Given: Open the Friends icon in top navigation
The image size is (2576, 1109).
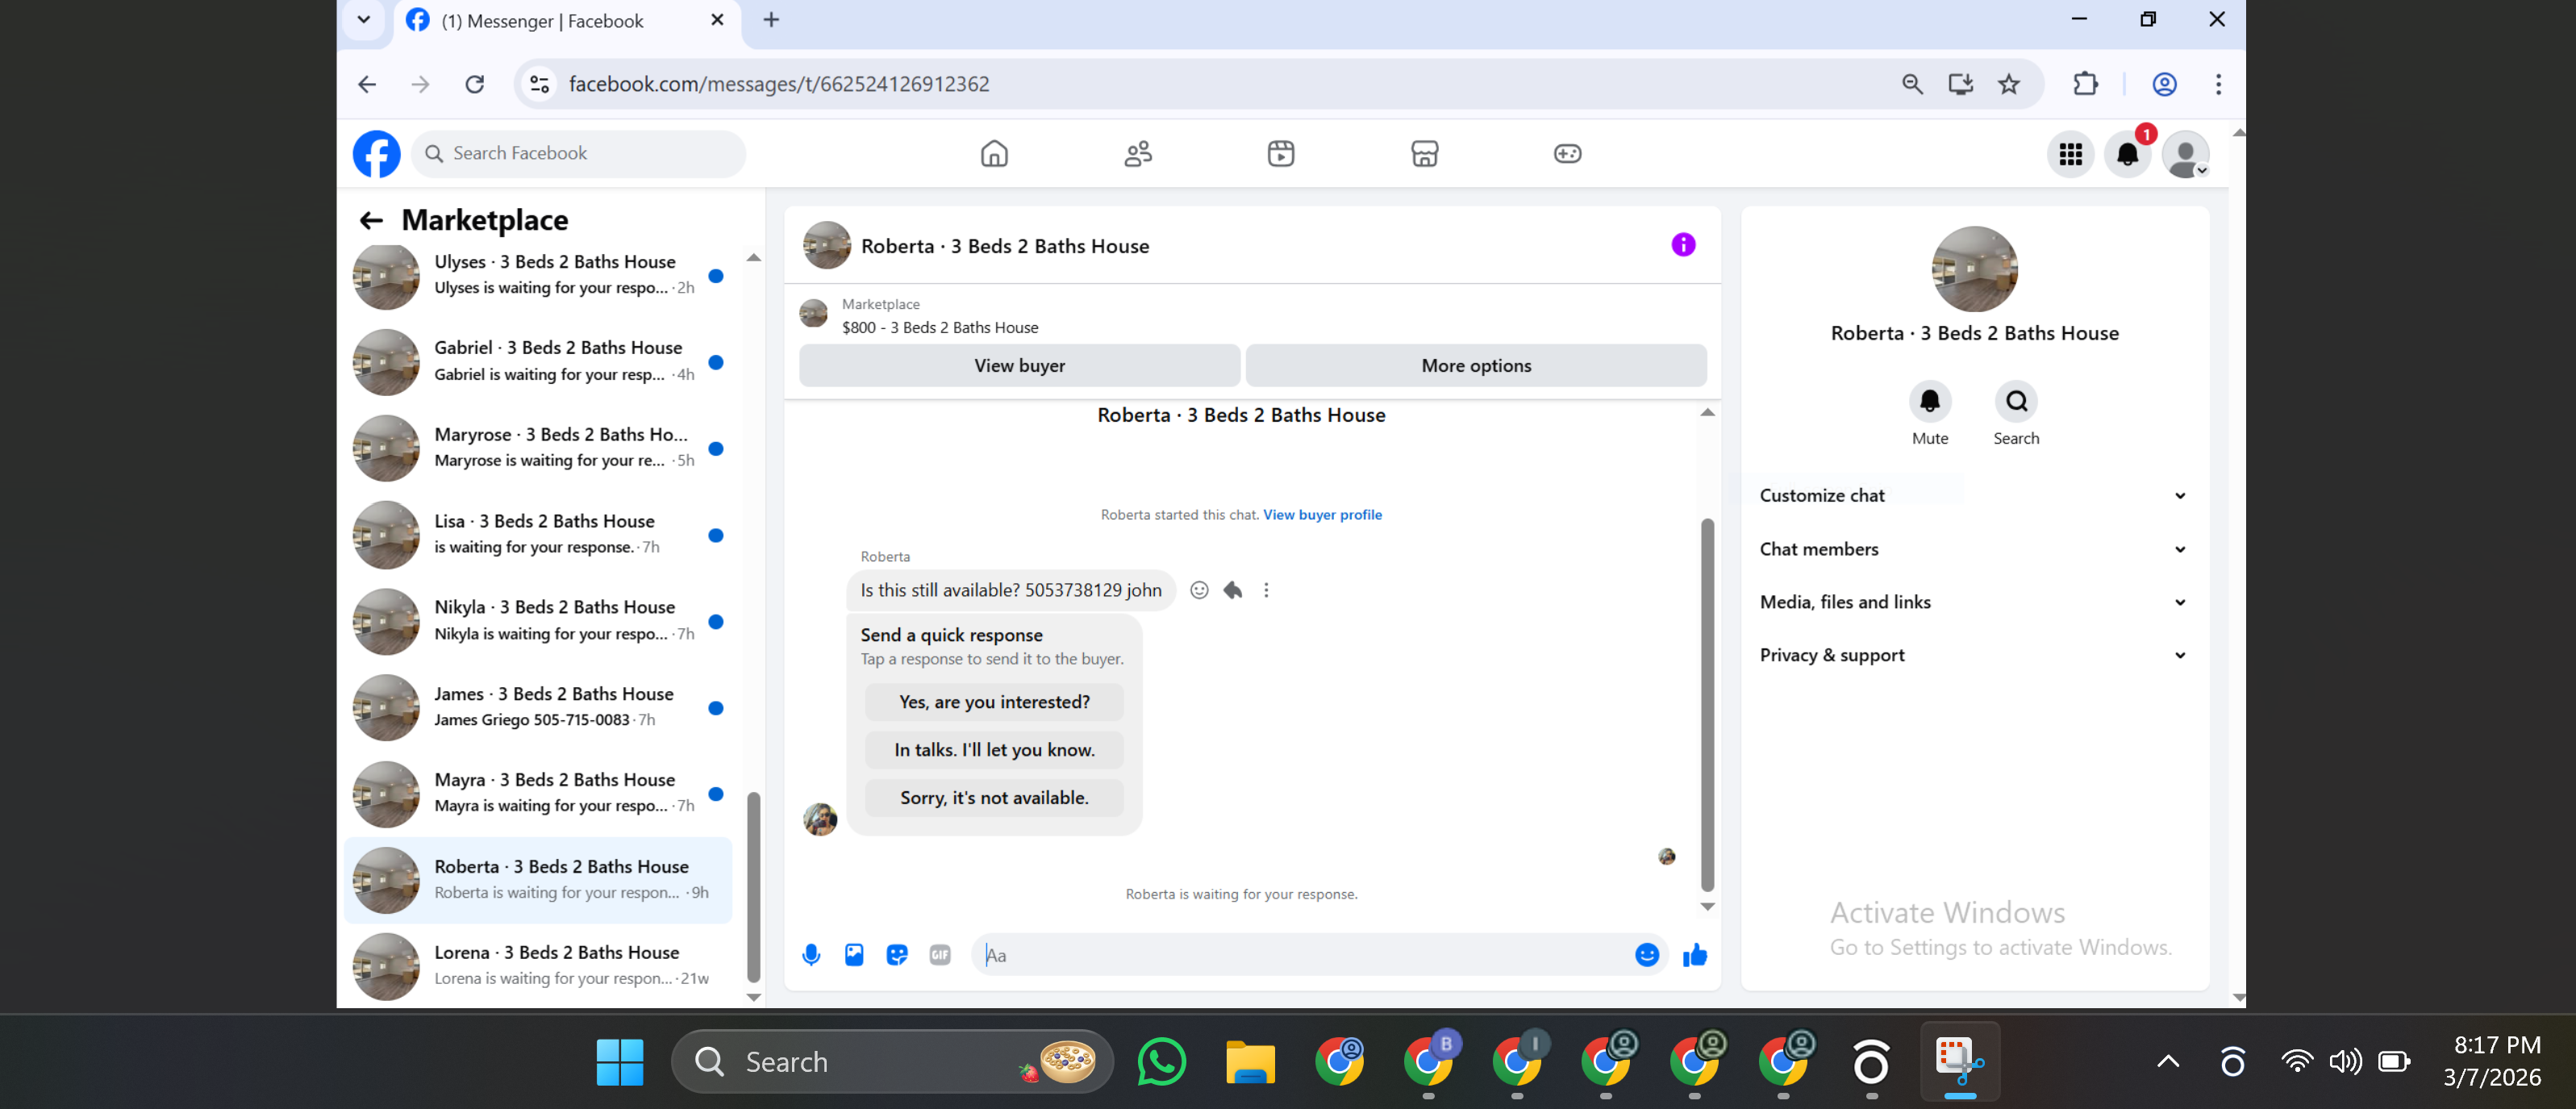Looking at the screenshot, I should [1138, 154].
